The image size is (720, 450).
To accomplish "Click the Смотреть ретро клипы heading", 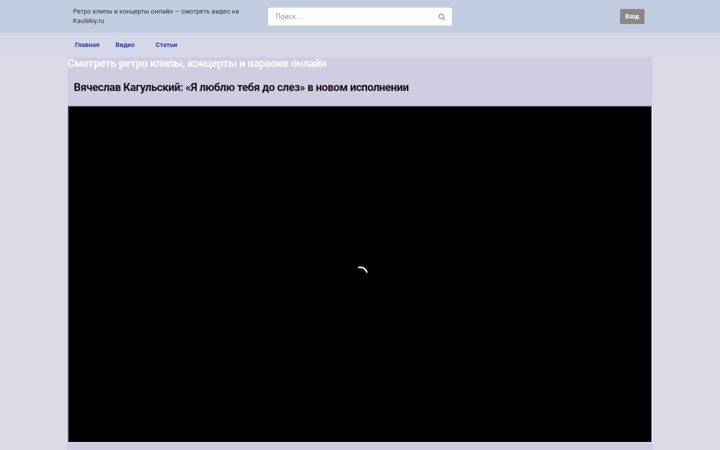I will click(x=197, y=63).
